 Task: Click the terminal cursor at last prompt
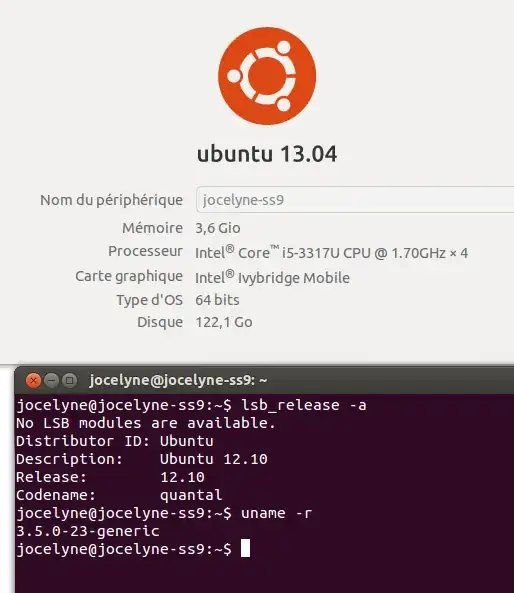click(245, 548)
